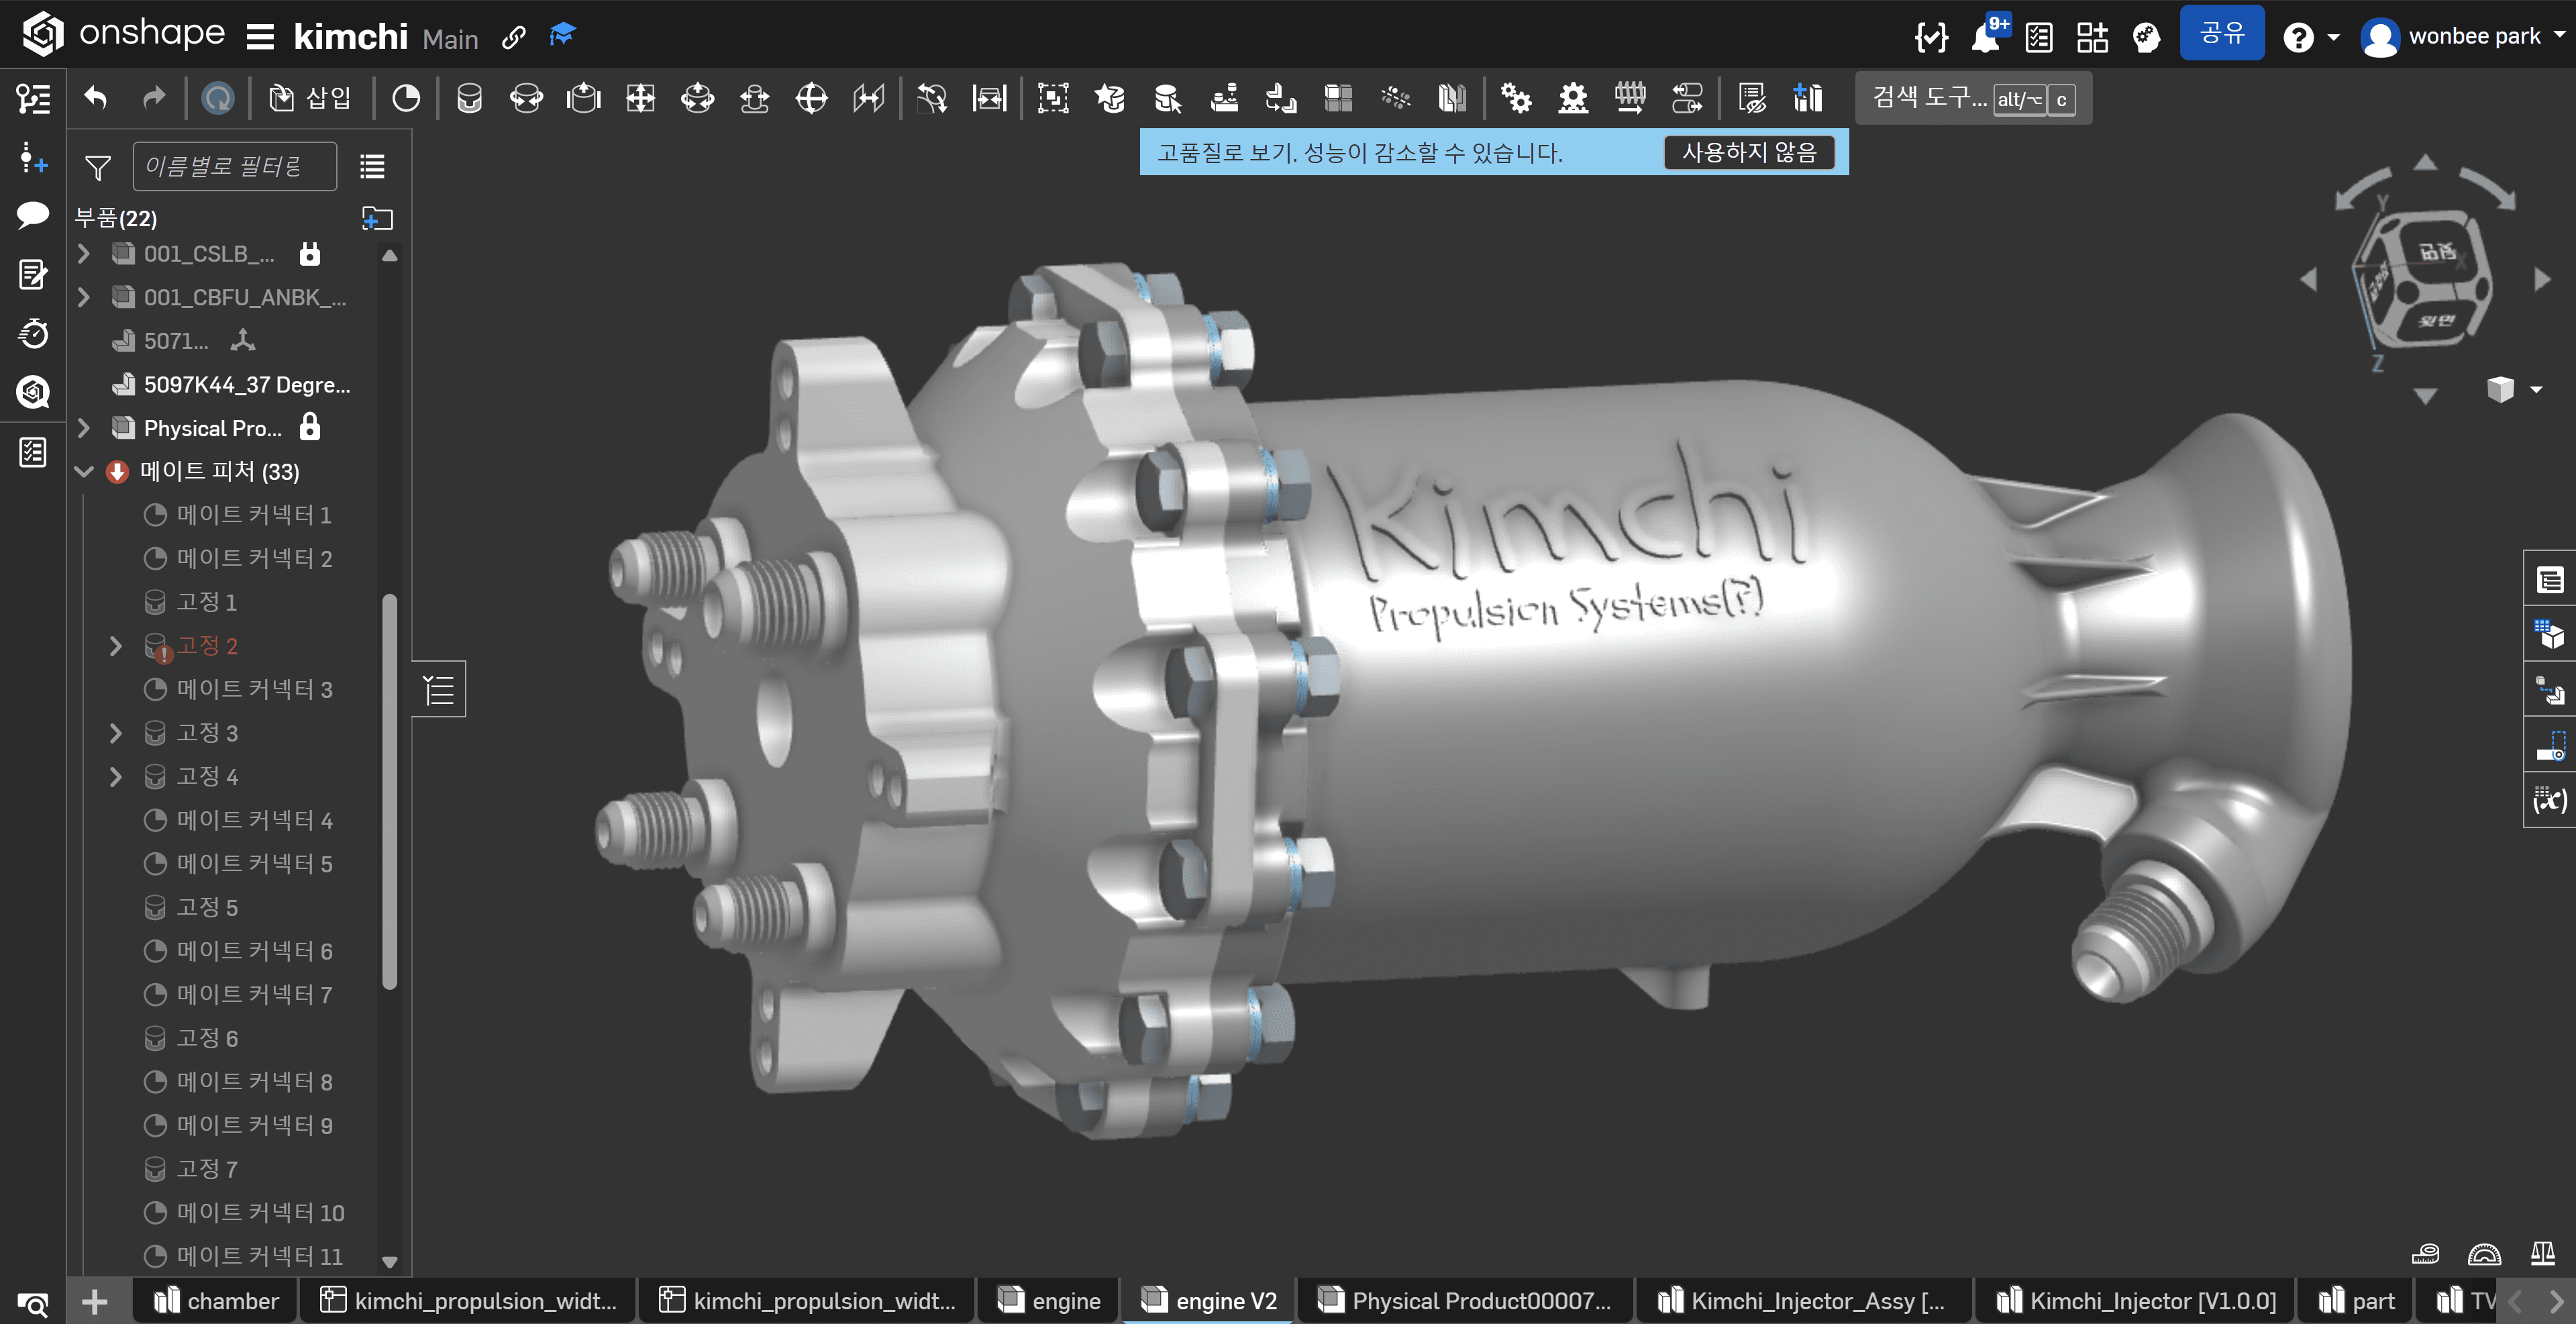The height and width of the screenshot is (1324, 2576).
Task: Open the wonbee park account menu
Action: tap(2463, 37)
